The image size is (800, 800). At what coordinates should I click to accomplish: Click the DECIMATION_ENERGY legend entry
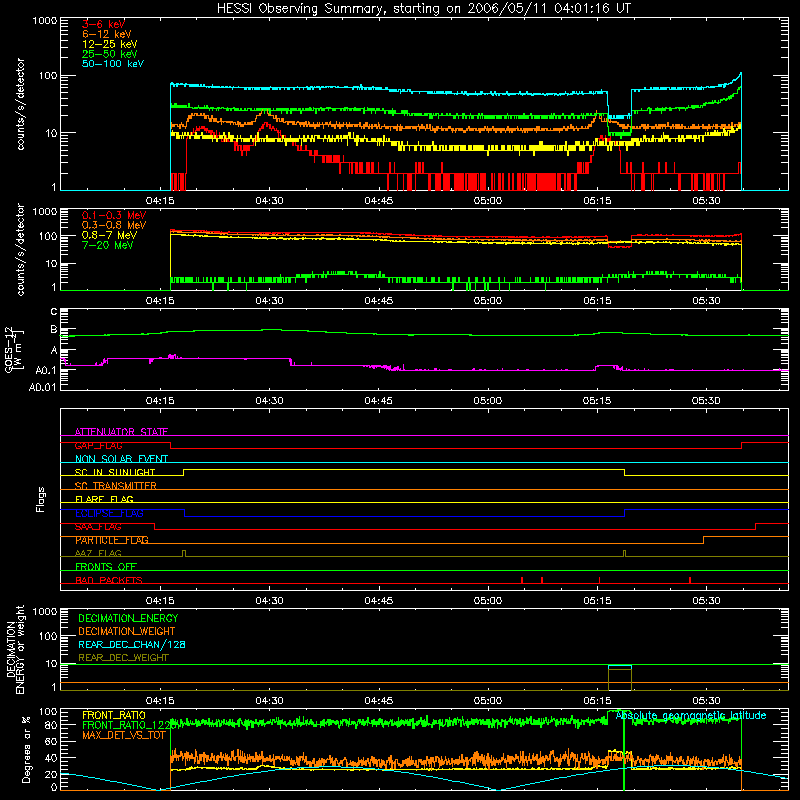[128, 618]
